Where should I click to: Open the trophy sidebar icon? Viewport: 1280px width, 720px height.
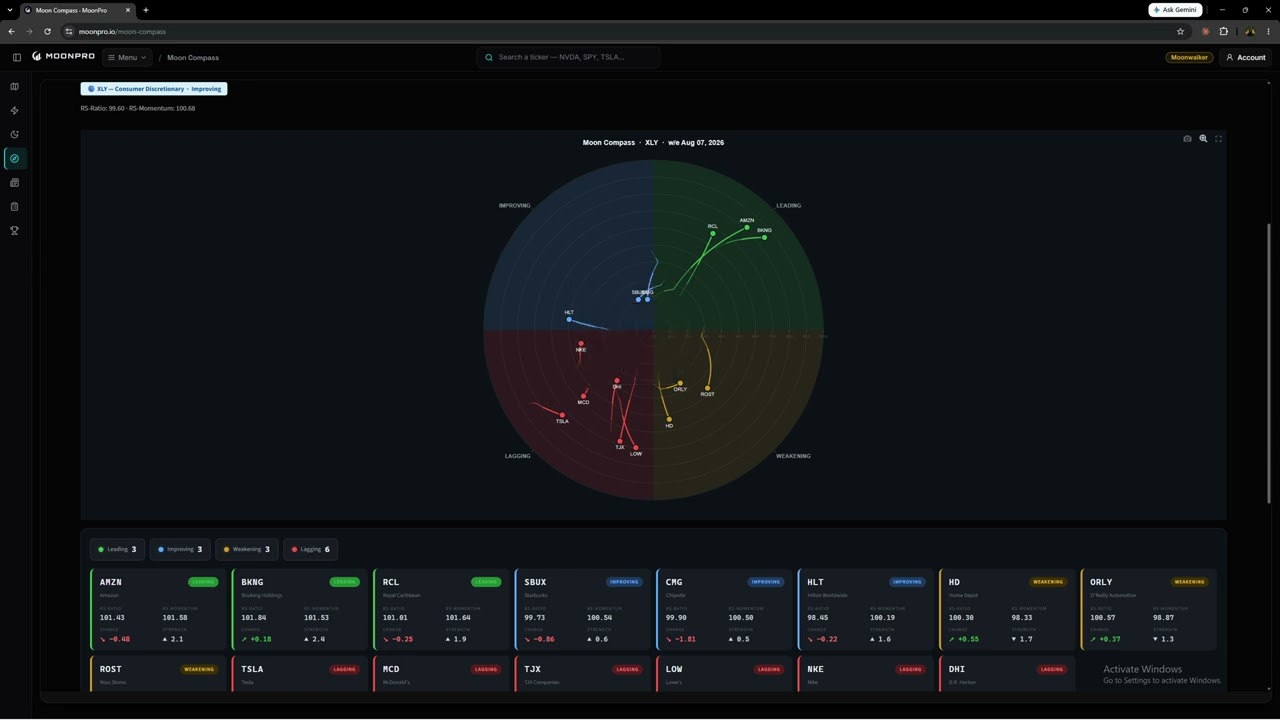(14, 231)
